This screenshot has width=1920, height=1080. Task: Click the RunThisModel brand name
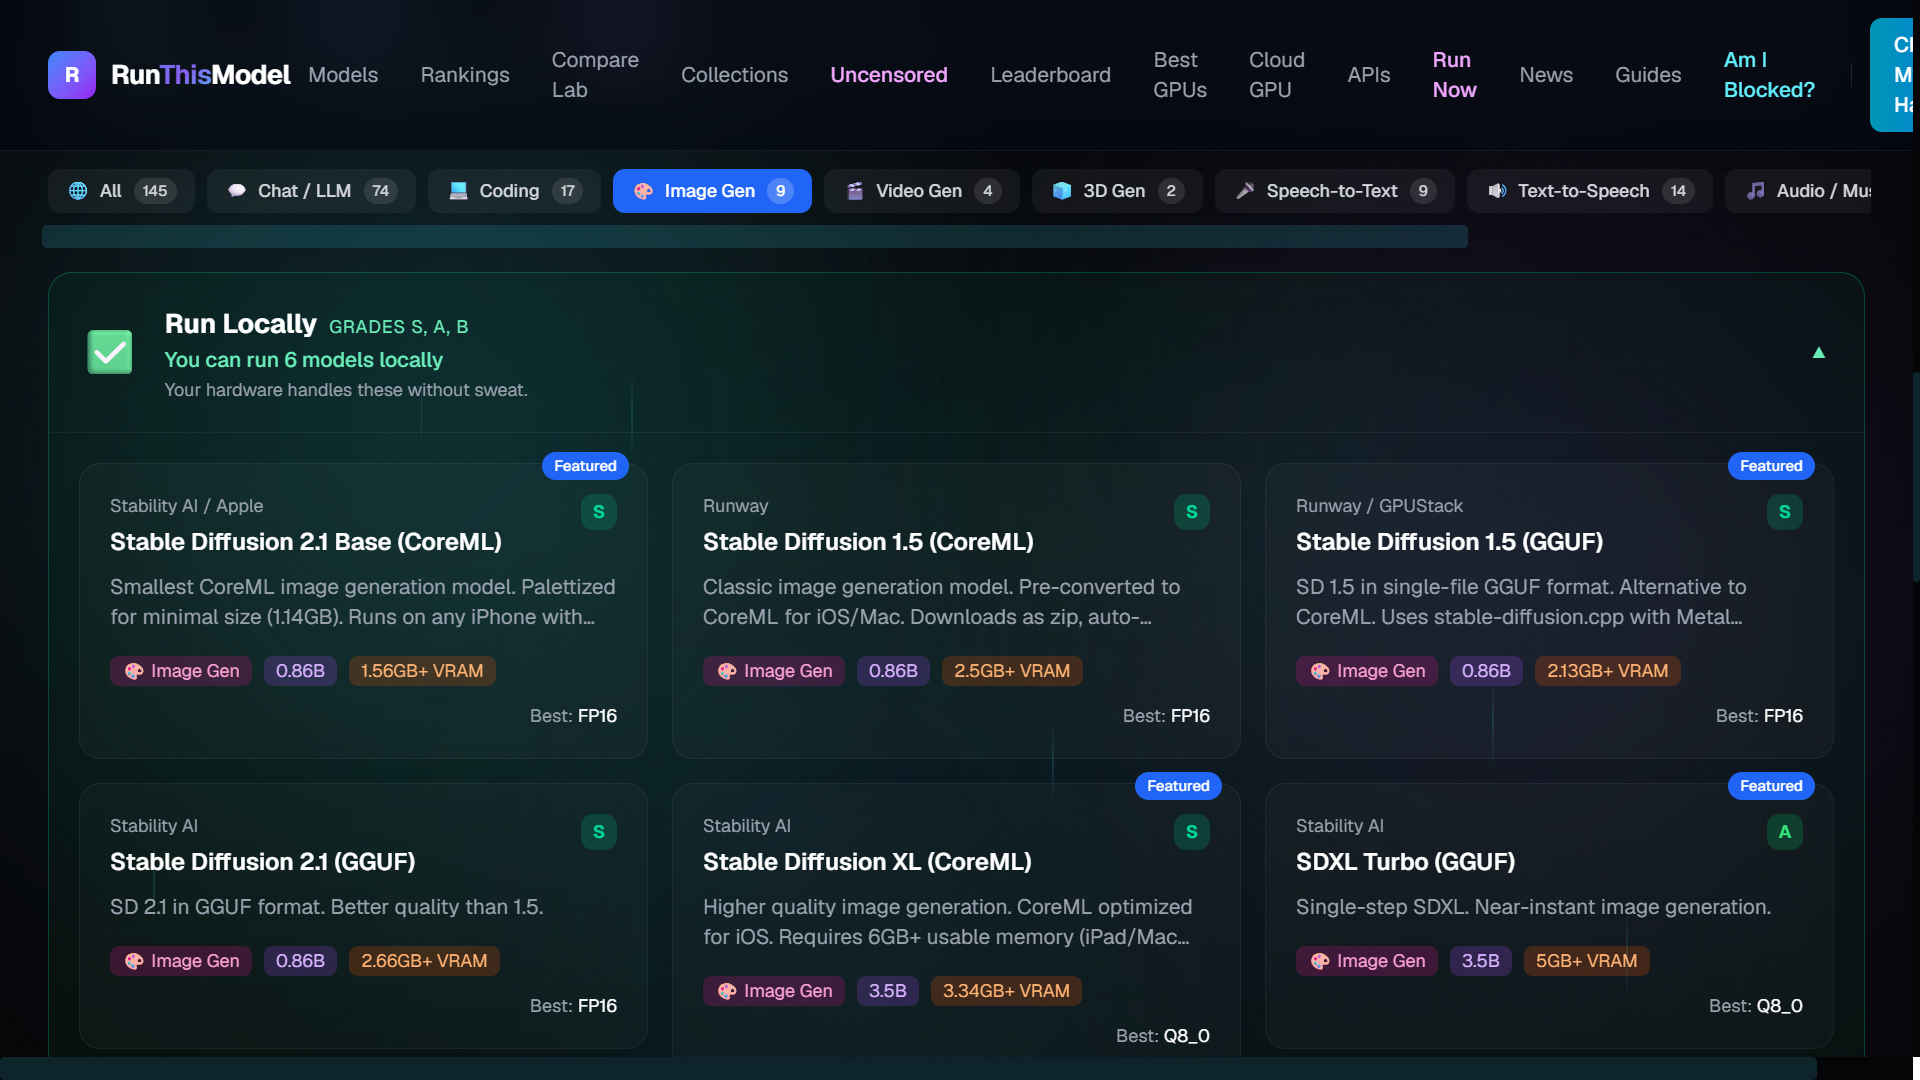(x=201, y=75)
